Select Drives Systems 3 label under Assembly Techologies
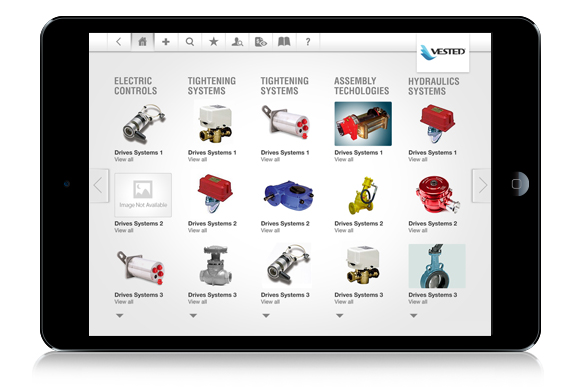 (x=358, y=295)
